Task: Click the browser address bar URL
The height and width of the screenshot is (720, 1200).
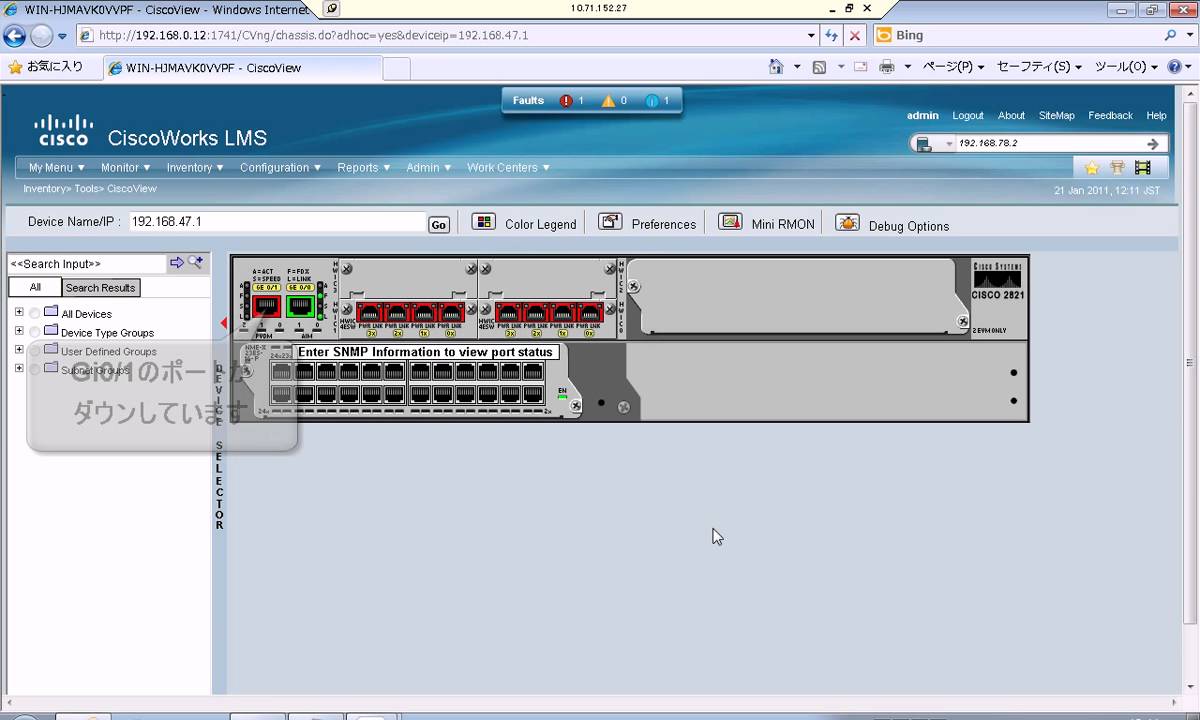Action: pyautogui.click(x=440, y=35)
